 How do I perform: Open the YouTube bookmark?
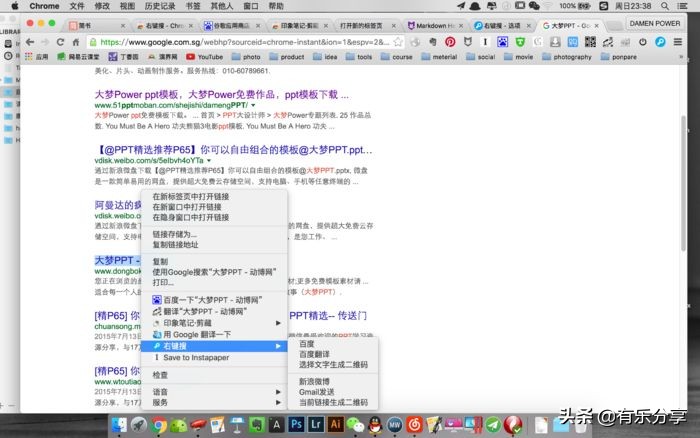pyautogui.click(x=204, y=57)
